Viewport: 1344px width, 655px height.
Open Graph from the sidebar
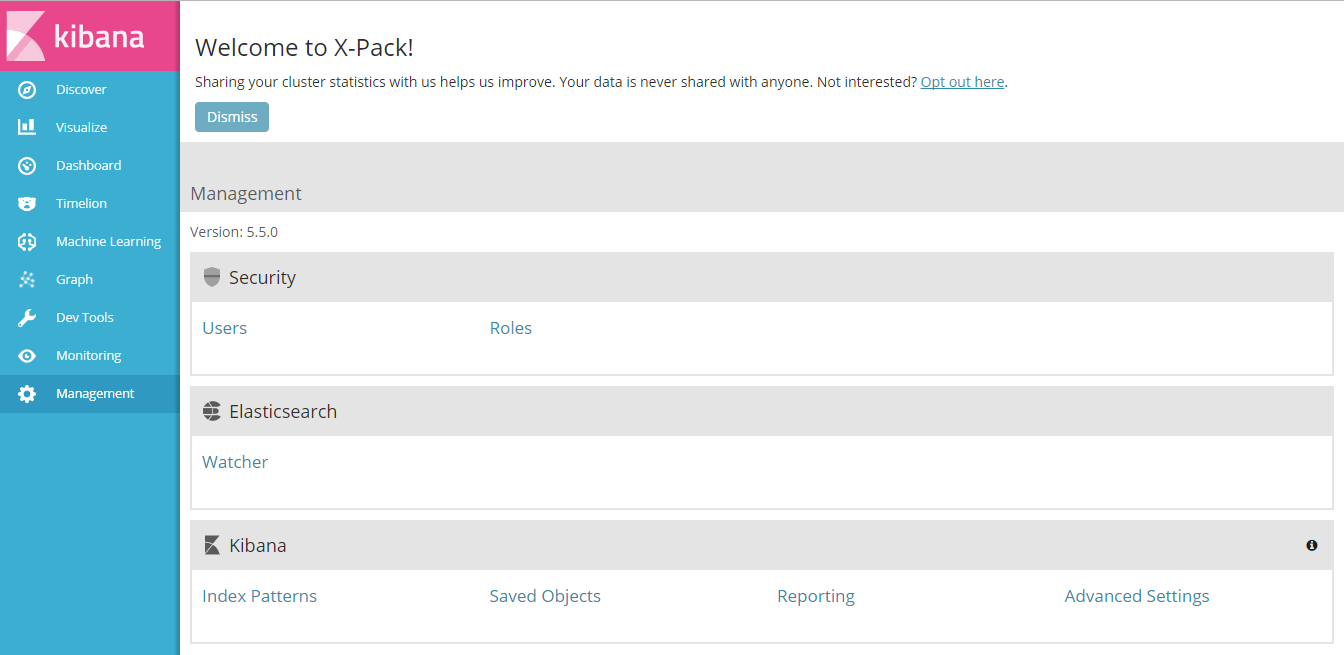pos(90,279)
